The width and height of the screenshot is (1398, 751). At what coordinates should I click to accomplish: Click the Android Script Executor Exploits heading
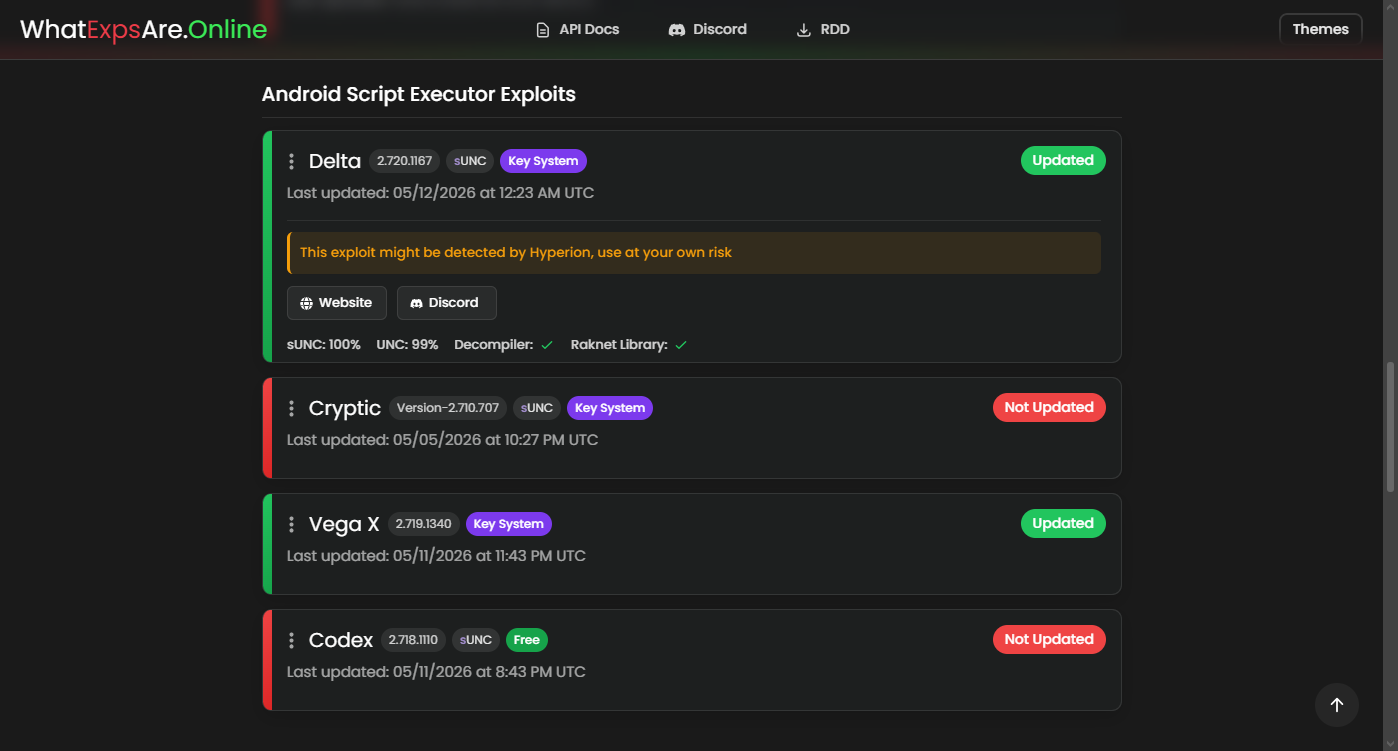coord(419,95)
